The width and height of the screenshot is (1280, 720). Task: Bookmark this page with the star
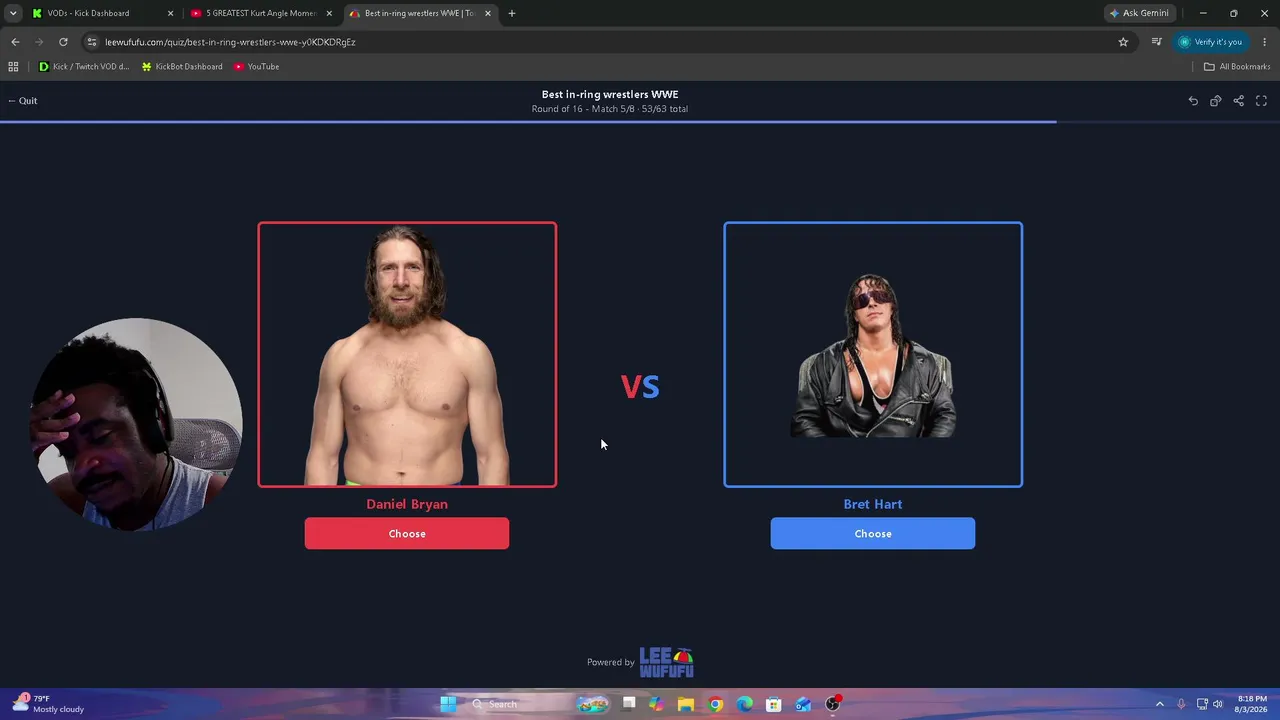coord(1123,42)
